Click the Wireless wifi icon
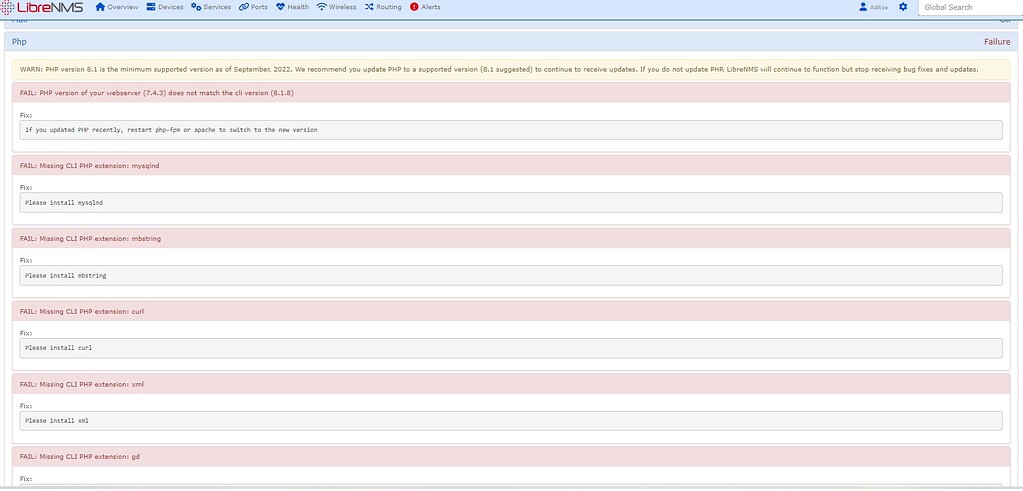Screen dimensions: 1023x491 (322, 7)
